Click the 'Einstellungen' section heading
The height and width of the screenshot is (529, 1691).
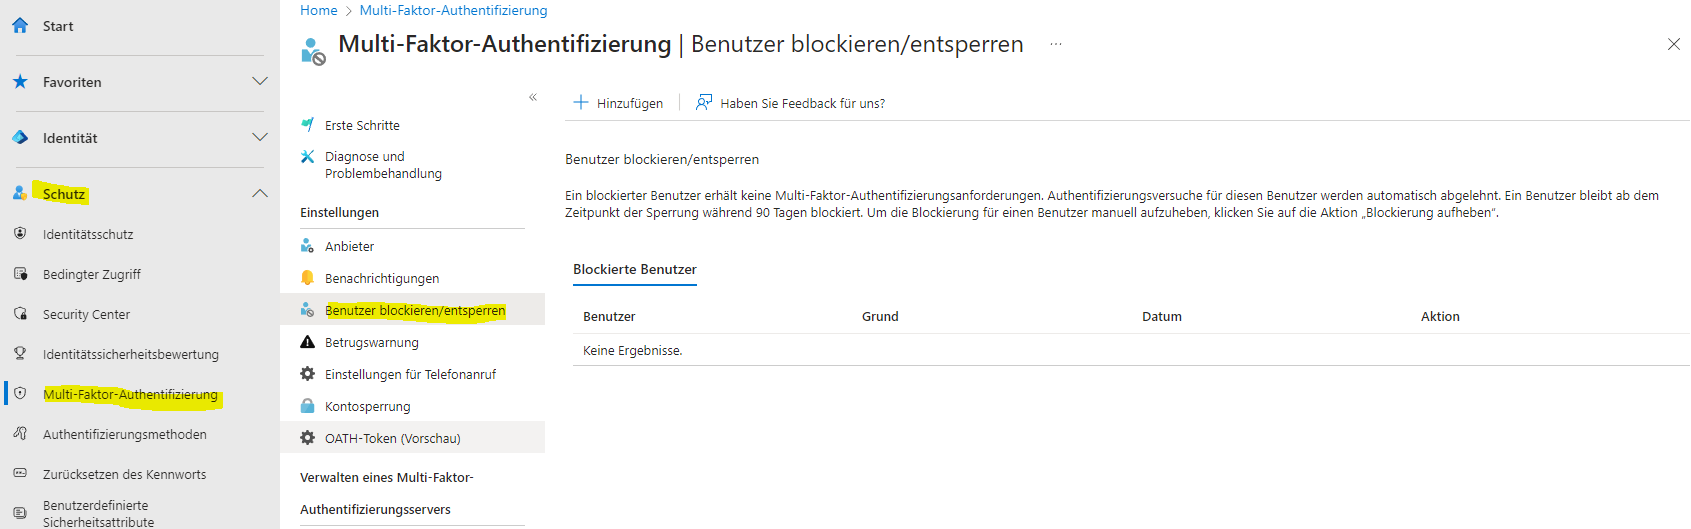[x=340, y=212]
